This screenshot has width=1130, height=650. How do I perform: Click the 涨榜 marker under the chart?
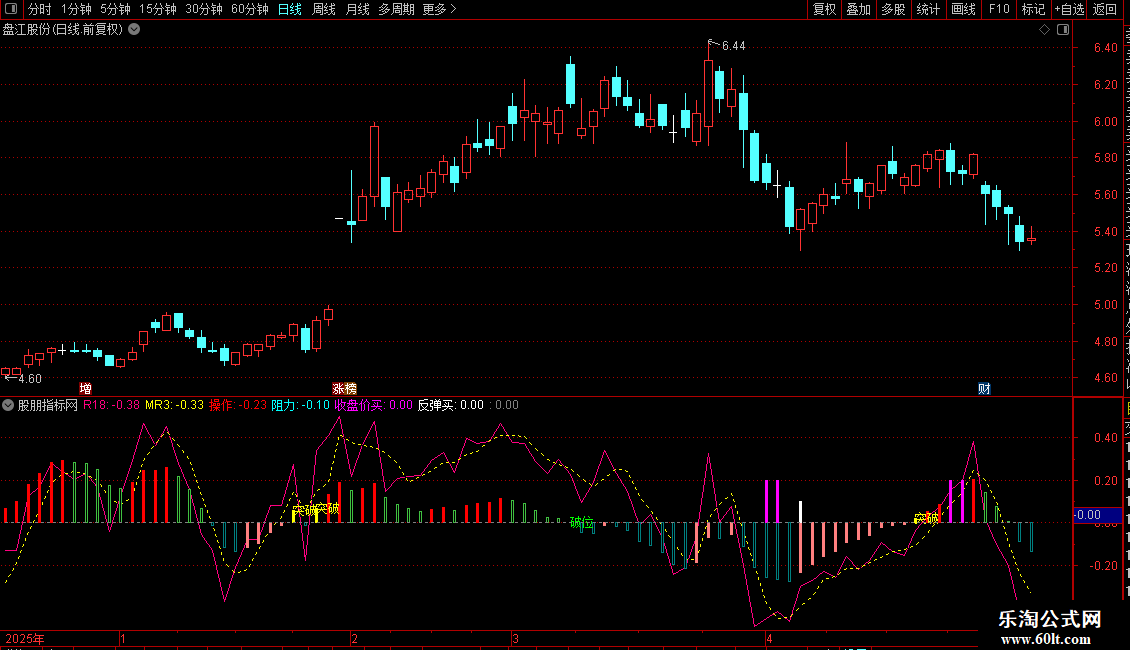pos(344,388)
